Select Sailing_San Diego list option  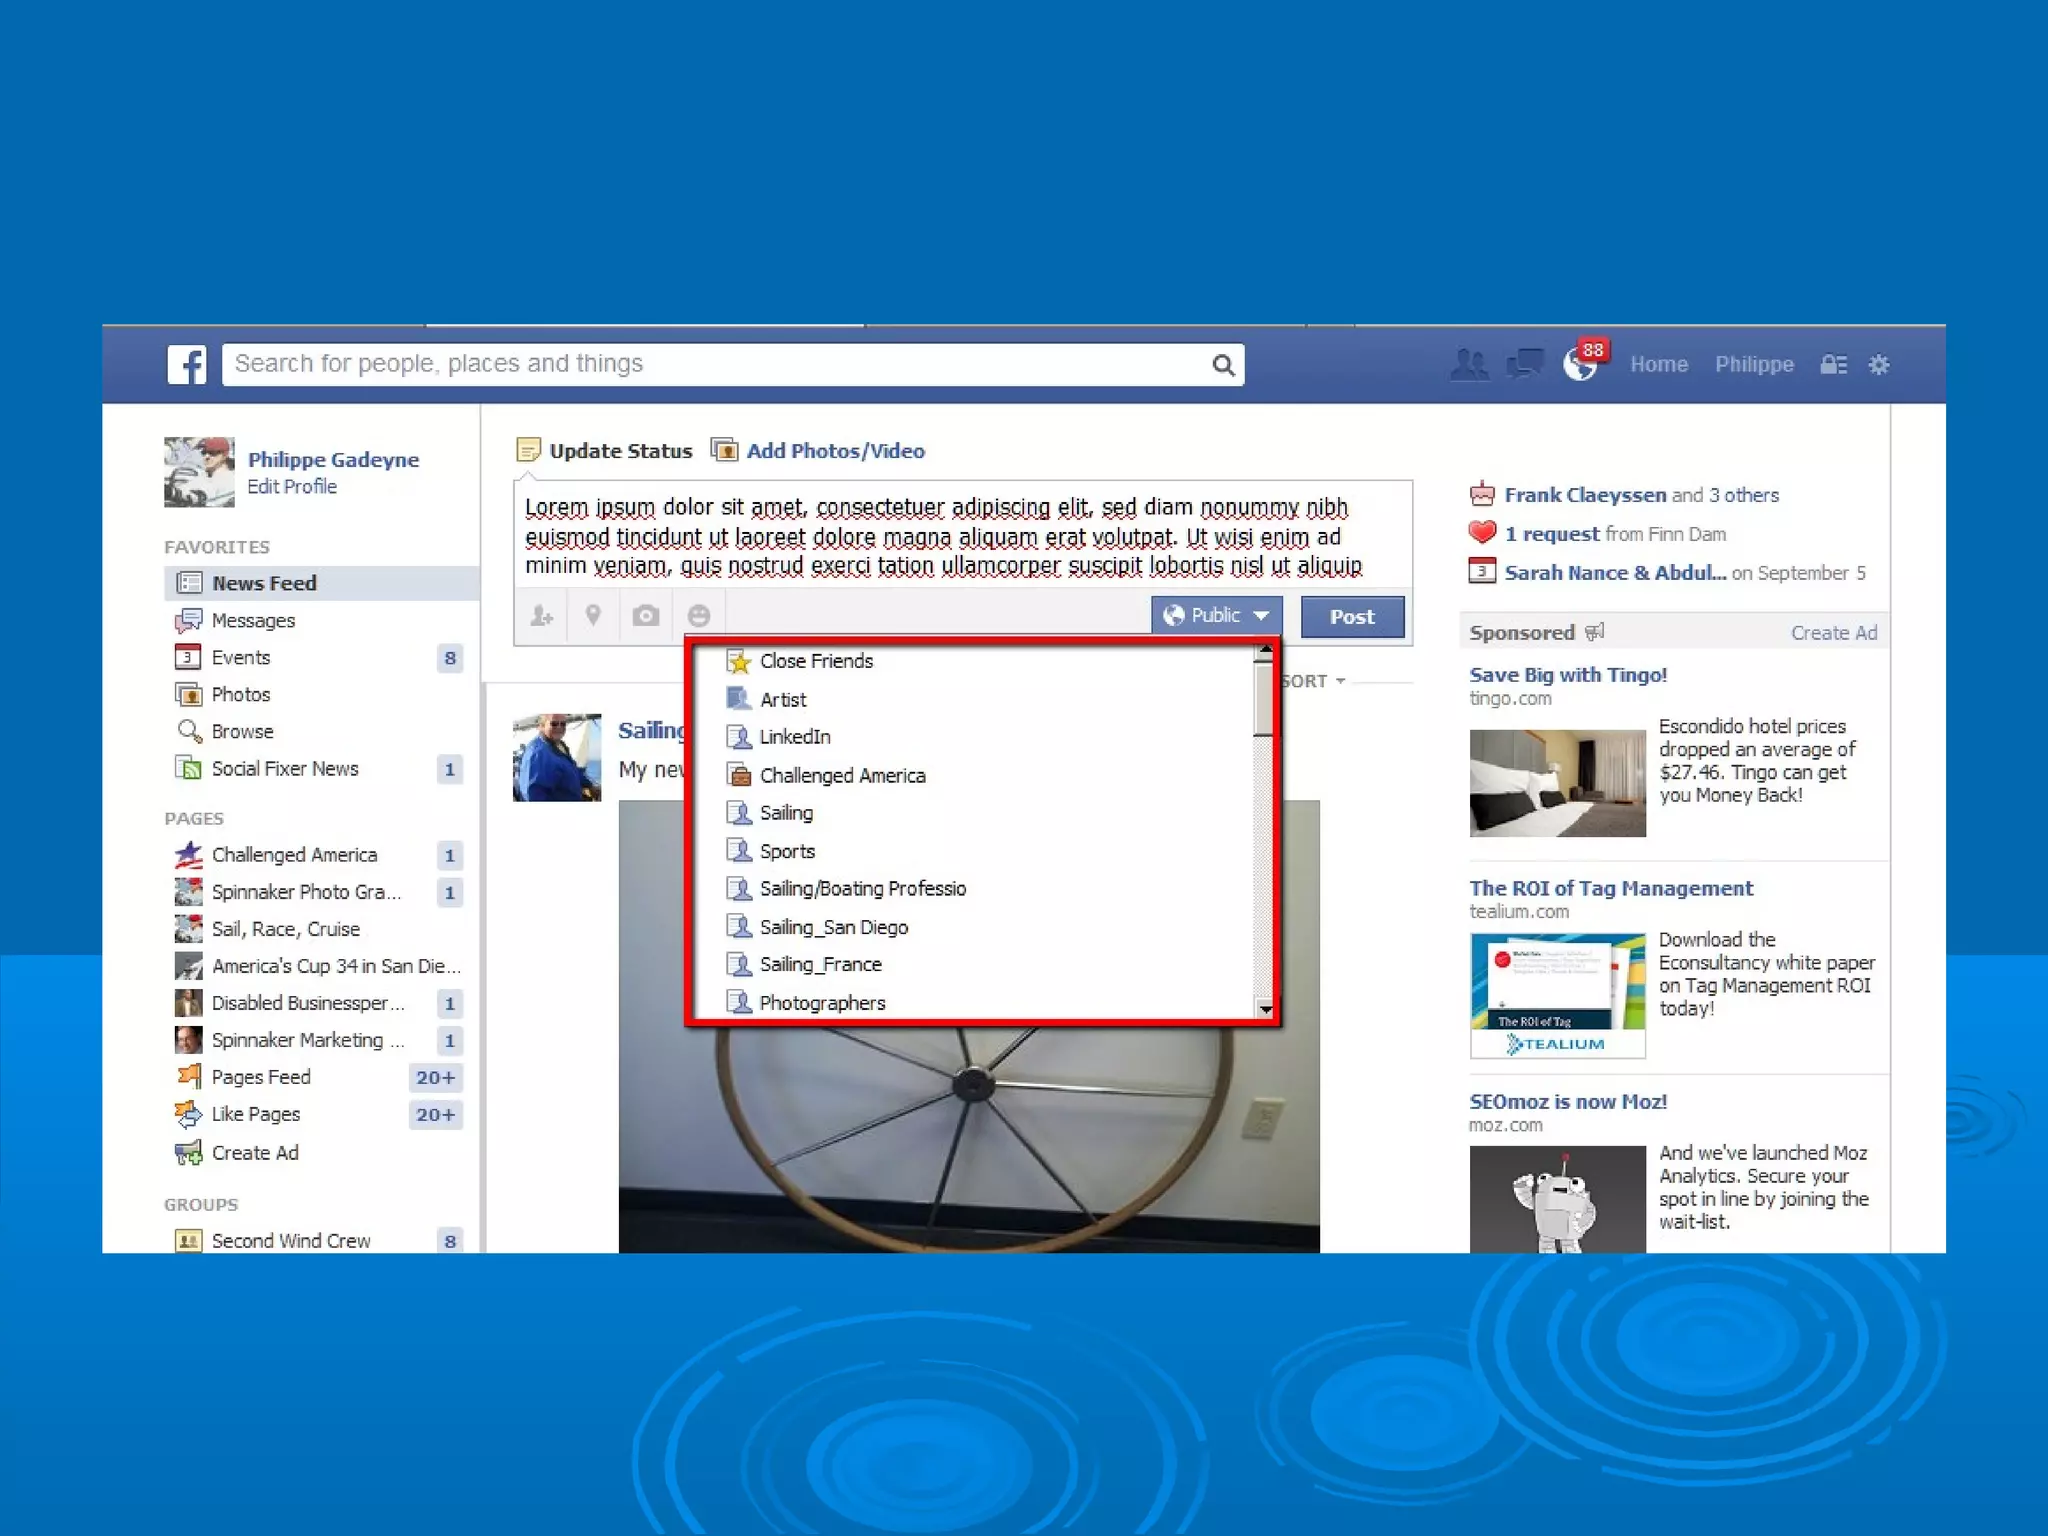[833, 927]
